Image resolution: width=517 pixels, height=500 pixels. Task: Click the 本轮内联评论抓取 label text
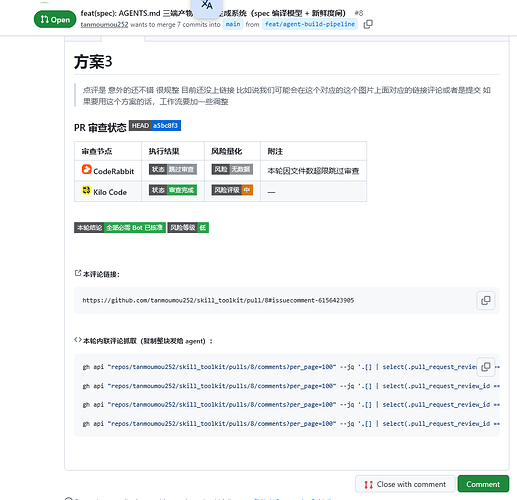[148, 341]
